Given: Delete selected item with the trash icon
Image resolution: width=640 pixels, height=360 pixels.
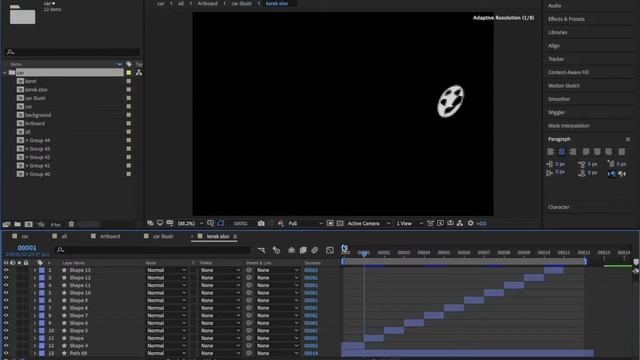Looking at the screenshot, I should click(71, 224).
